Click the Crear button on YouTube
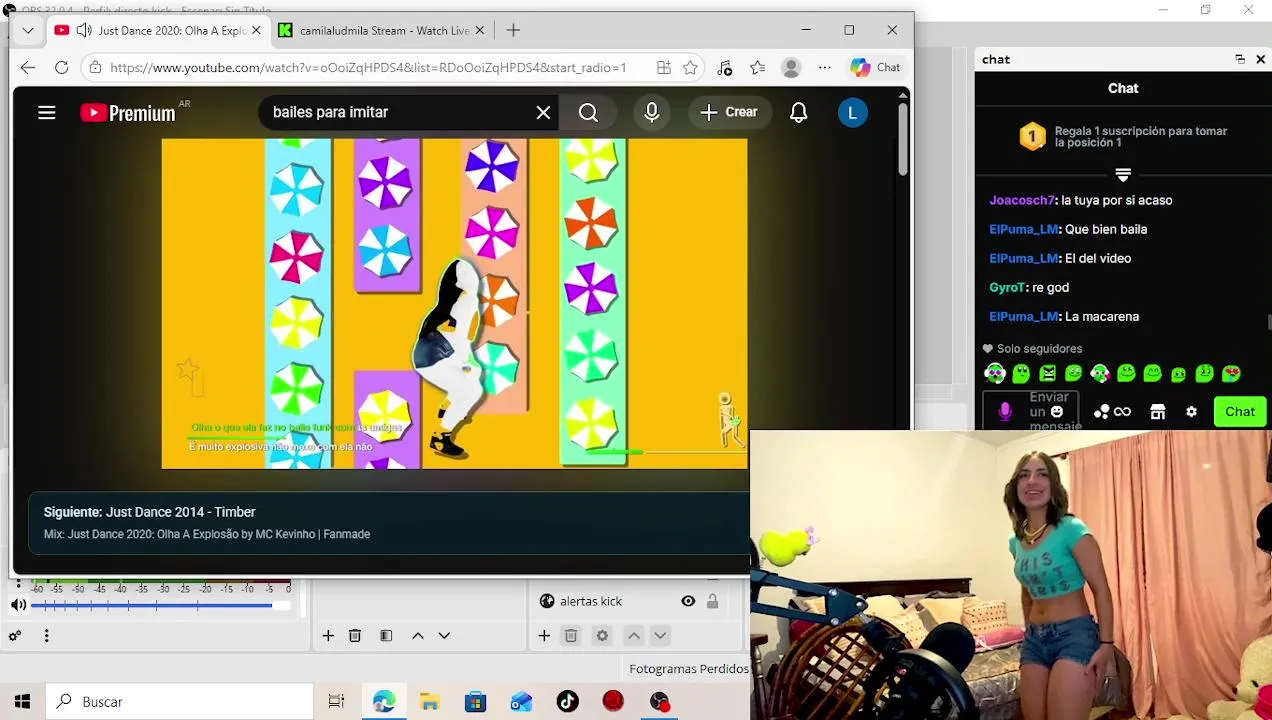 [729, 112]
